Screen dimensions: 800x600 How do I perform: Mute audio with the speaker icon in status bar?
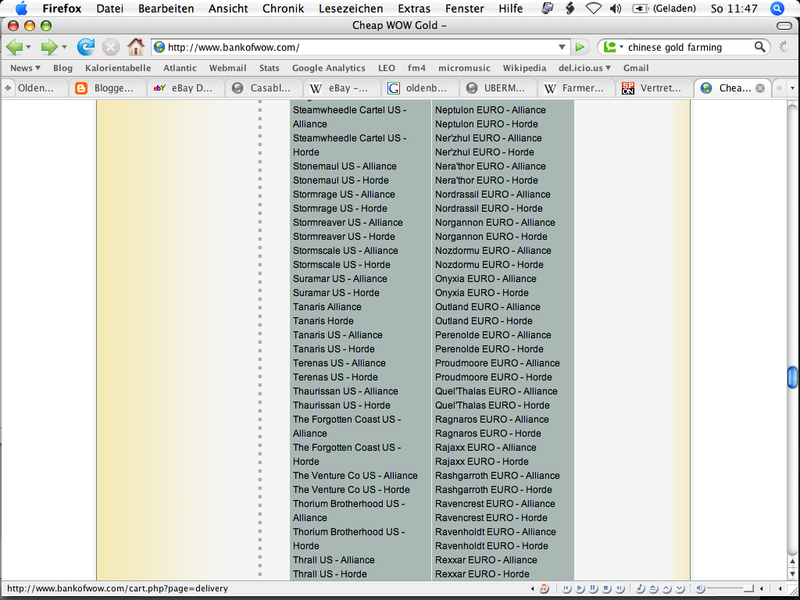pyautogui.click(x=701, y=589)
